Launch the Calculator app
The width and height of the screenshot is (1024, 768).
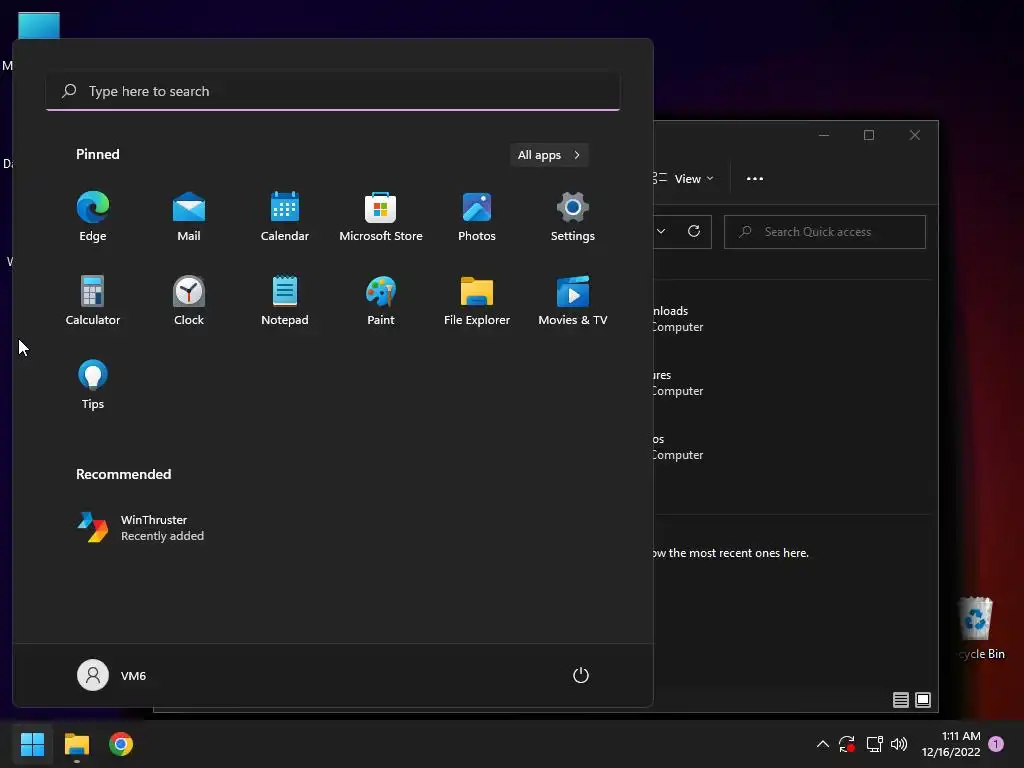pyautogui.click(x=93, y=300)
